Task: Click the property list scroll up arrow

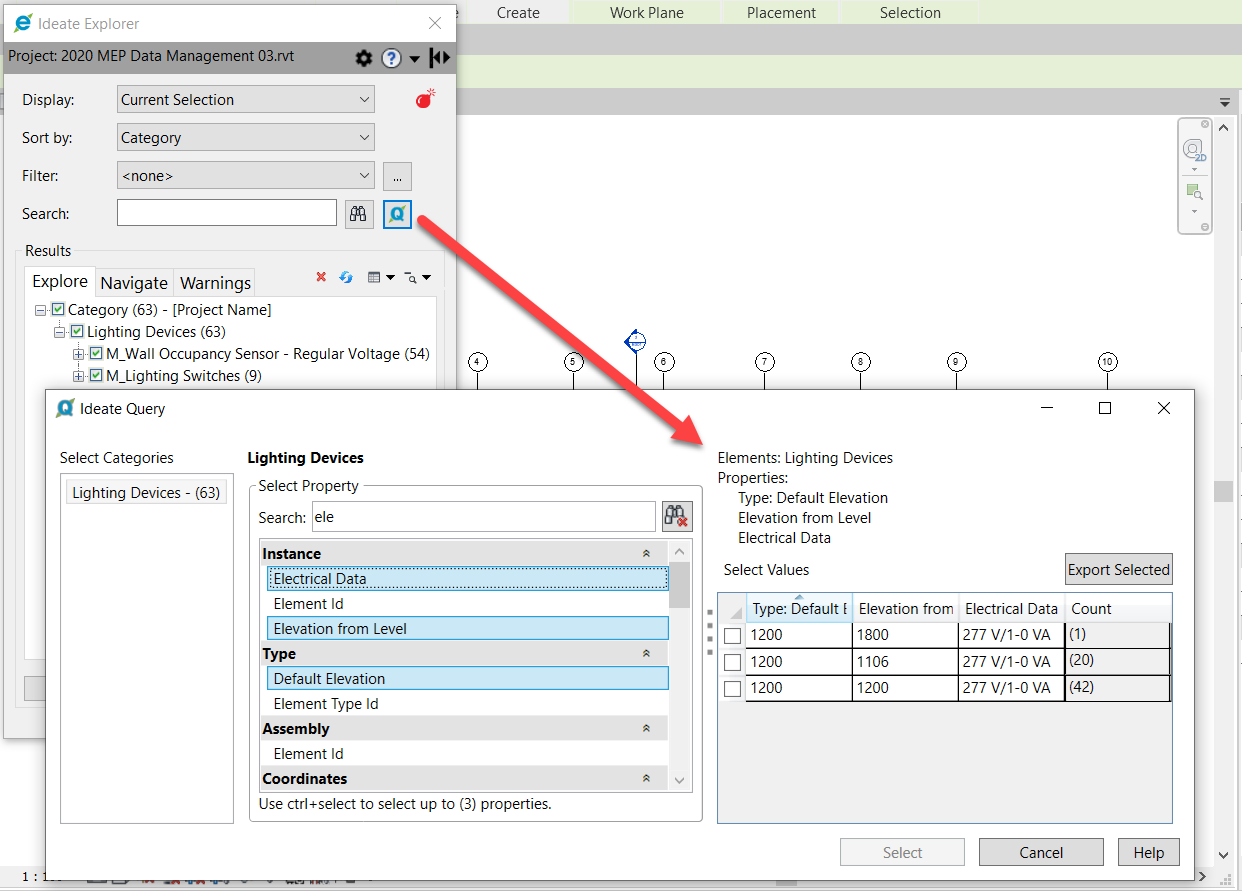Action: (680, 551)
